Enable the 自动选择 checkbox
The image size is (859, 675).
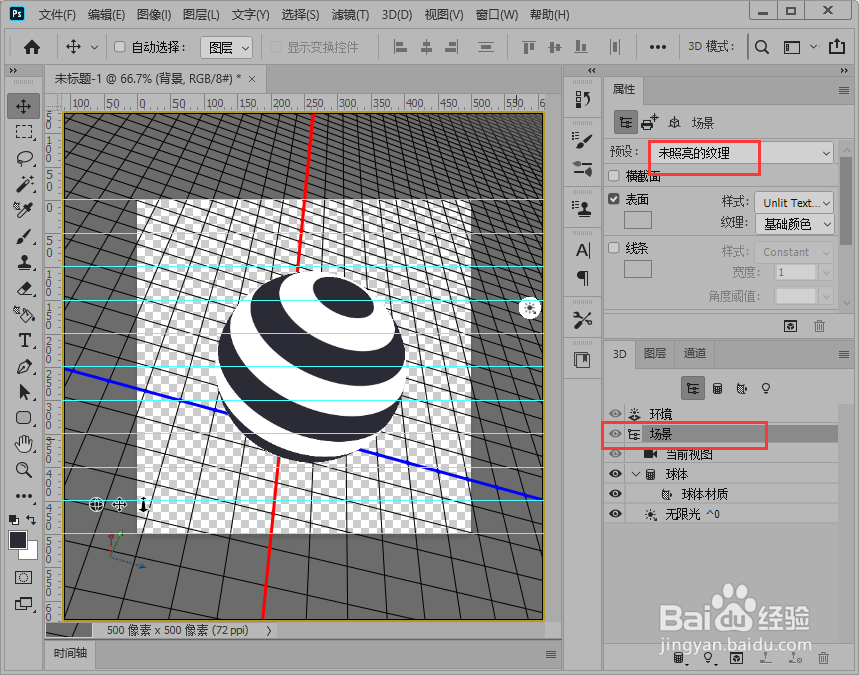[119, 47]
